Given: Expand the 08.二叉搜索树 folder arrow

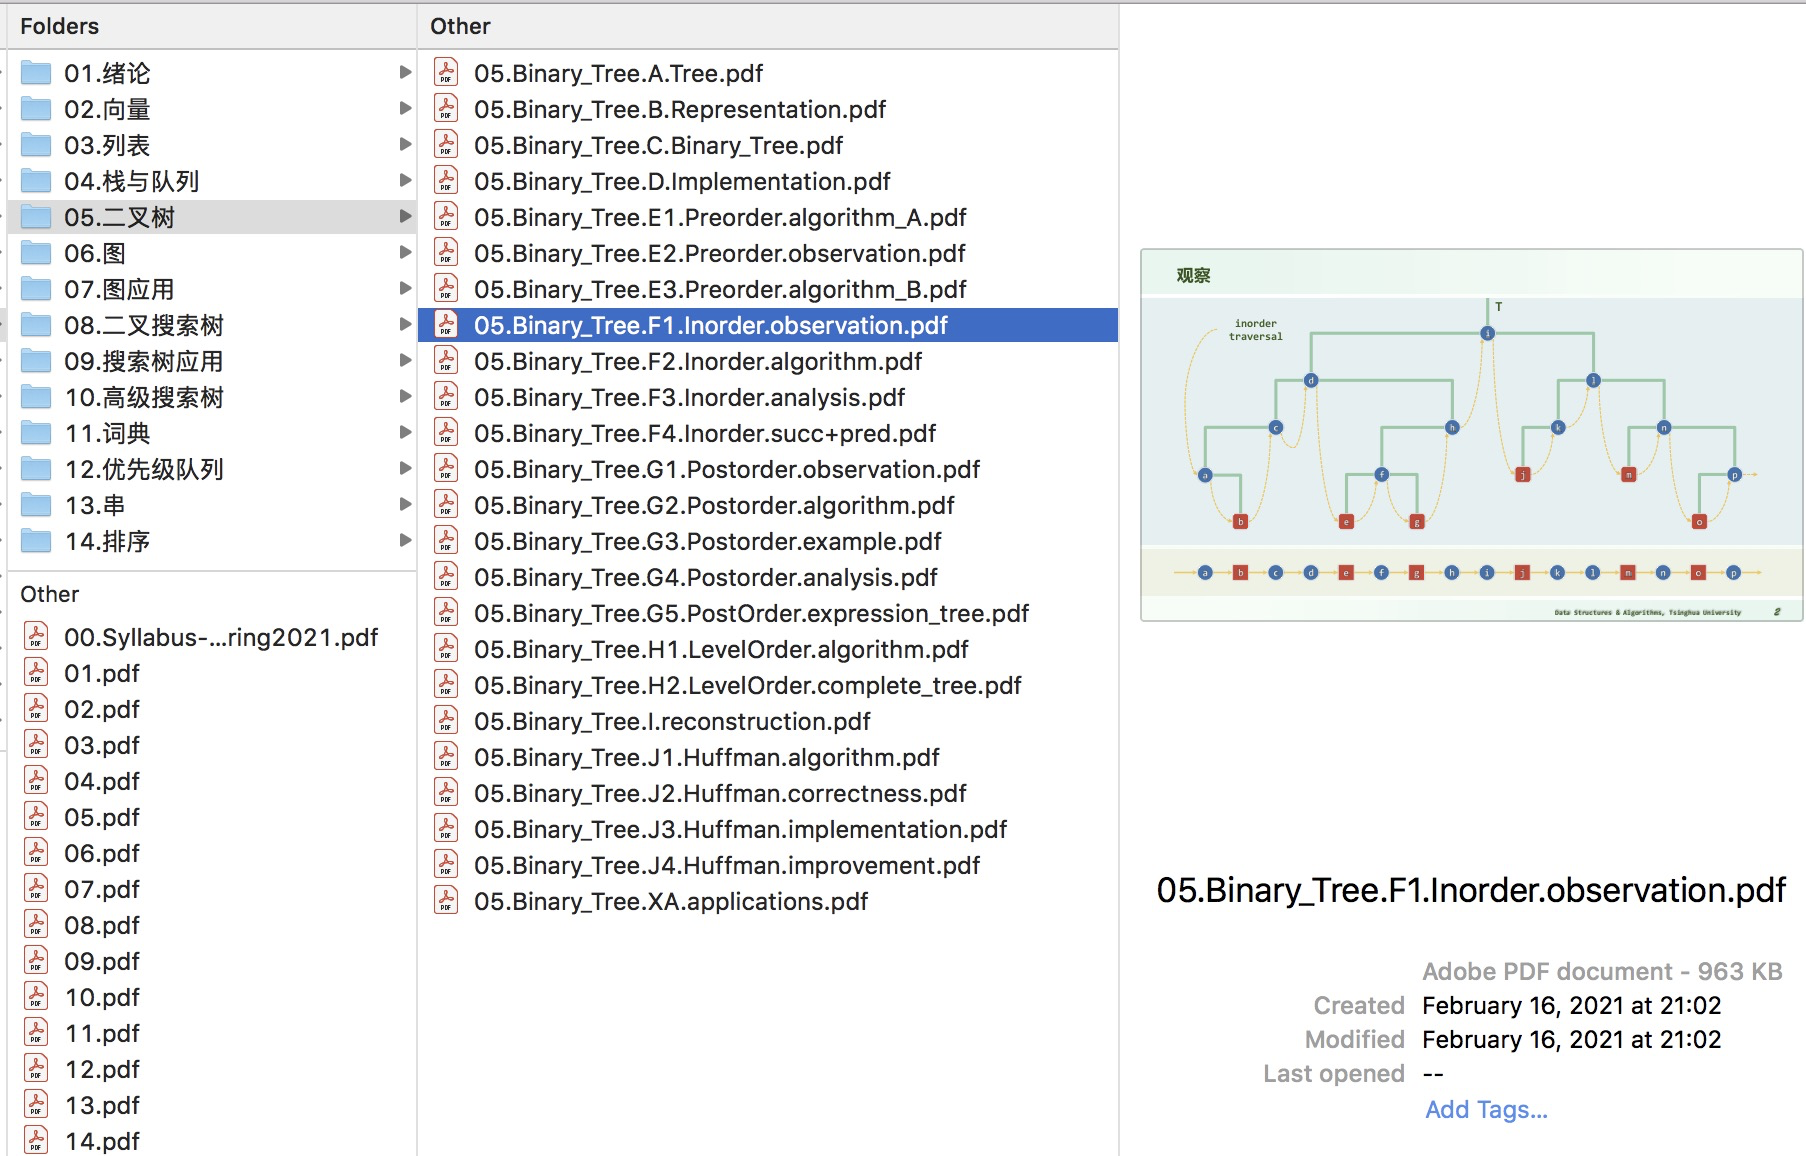Looking at the screenshot, I should coord(405,324).
